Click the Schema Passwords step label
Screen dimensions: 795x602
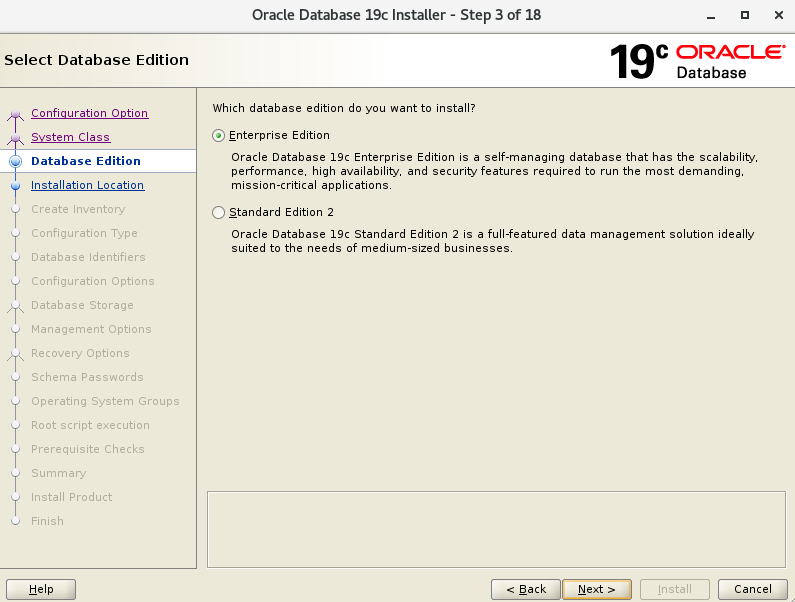pos(87,377)
